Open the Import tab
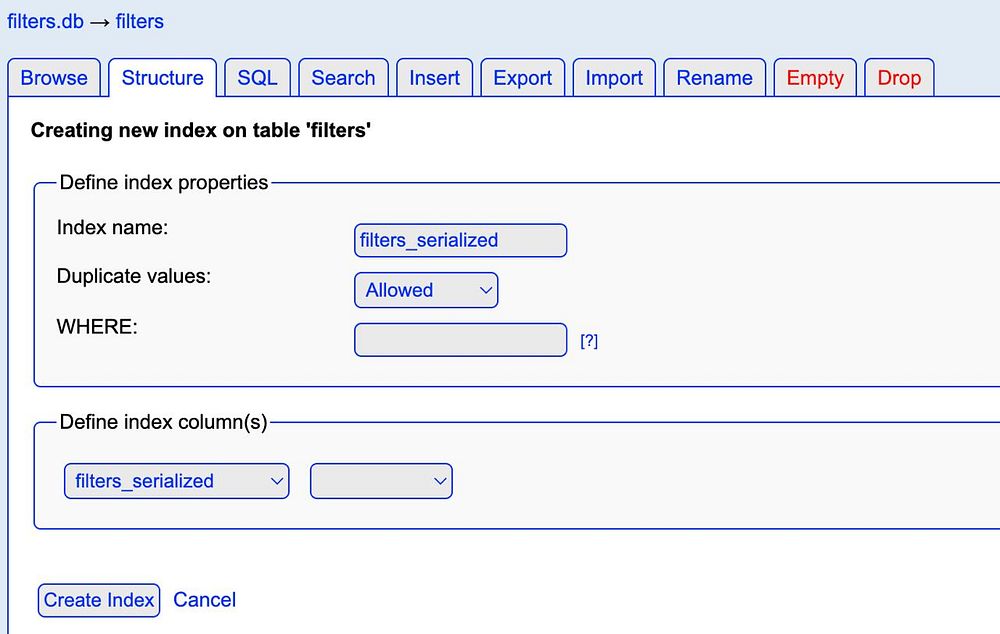Screen dimensions: 1000x634 pyautogui.click(x=614, y=78)
